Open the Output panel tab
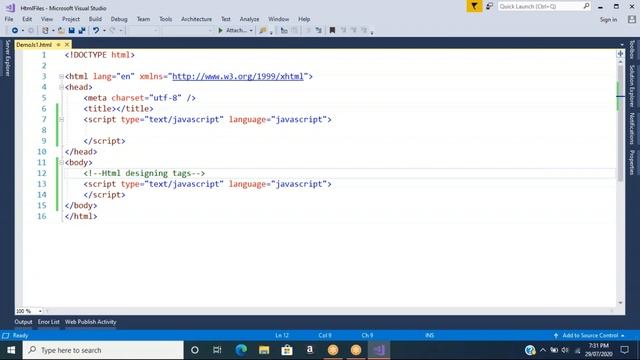This screenshot has width=640, height=360. point(23,322)
